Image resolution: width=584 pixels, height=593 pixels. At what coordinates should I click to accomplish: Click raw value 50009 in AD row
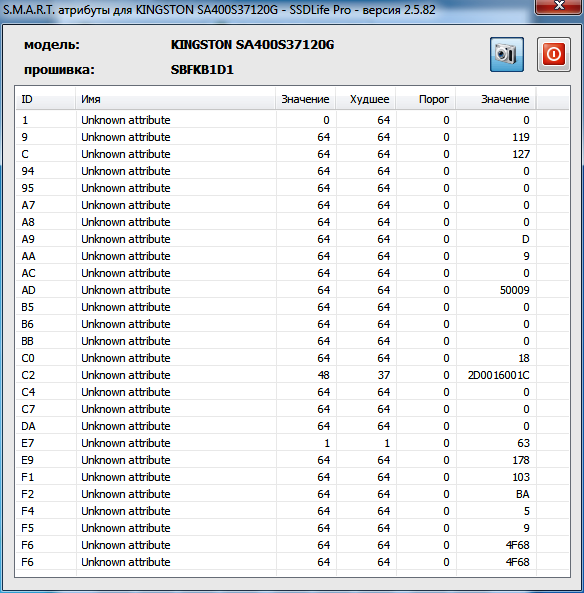[x=514, y=290]
